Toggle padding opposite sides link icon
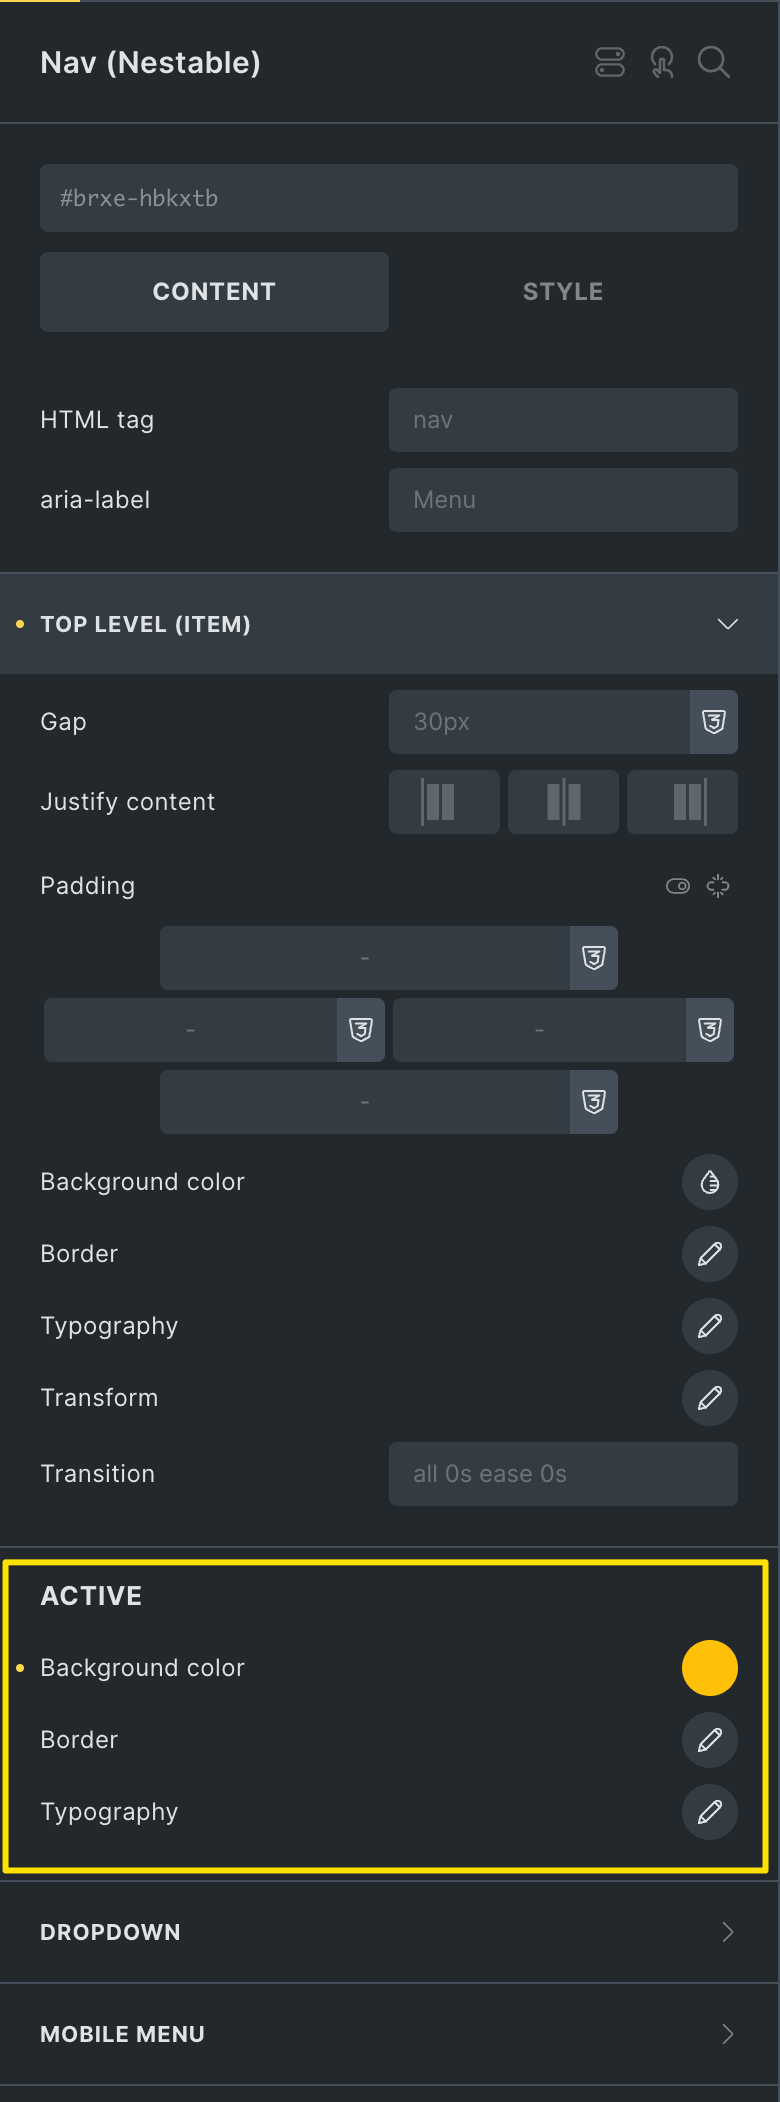The height and width of the screenshot is (2102, 780). pos(718,886)
